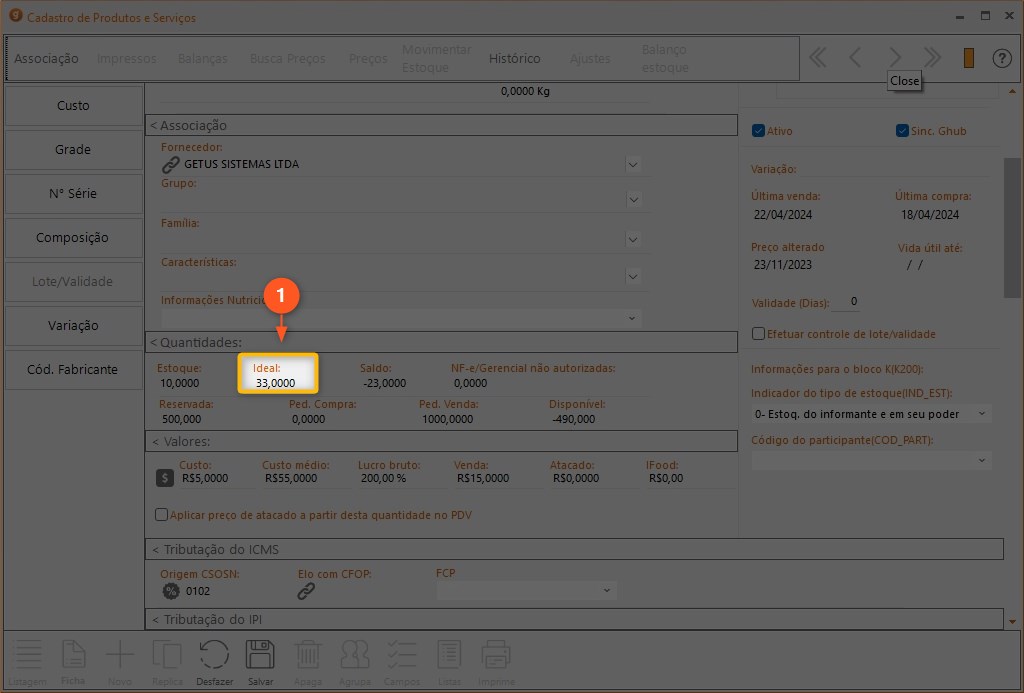This screenshot has height=693, width=1024.
Task: Click the Ideal quantity field
Action: tap(277, 383)
